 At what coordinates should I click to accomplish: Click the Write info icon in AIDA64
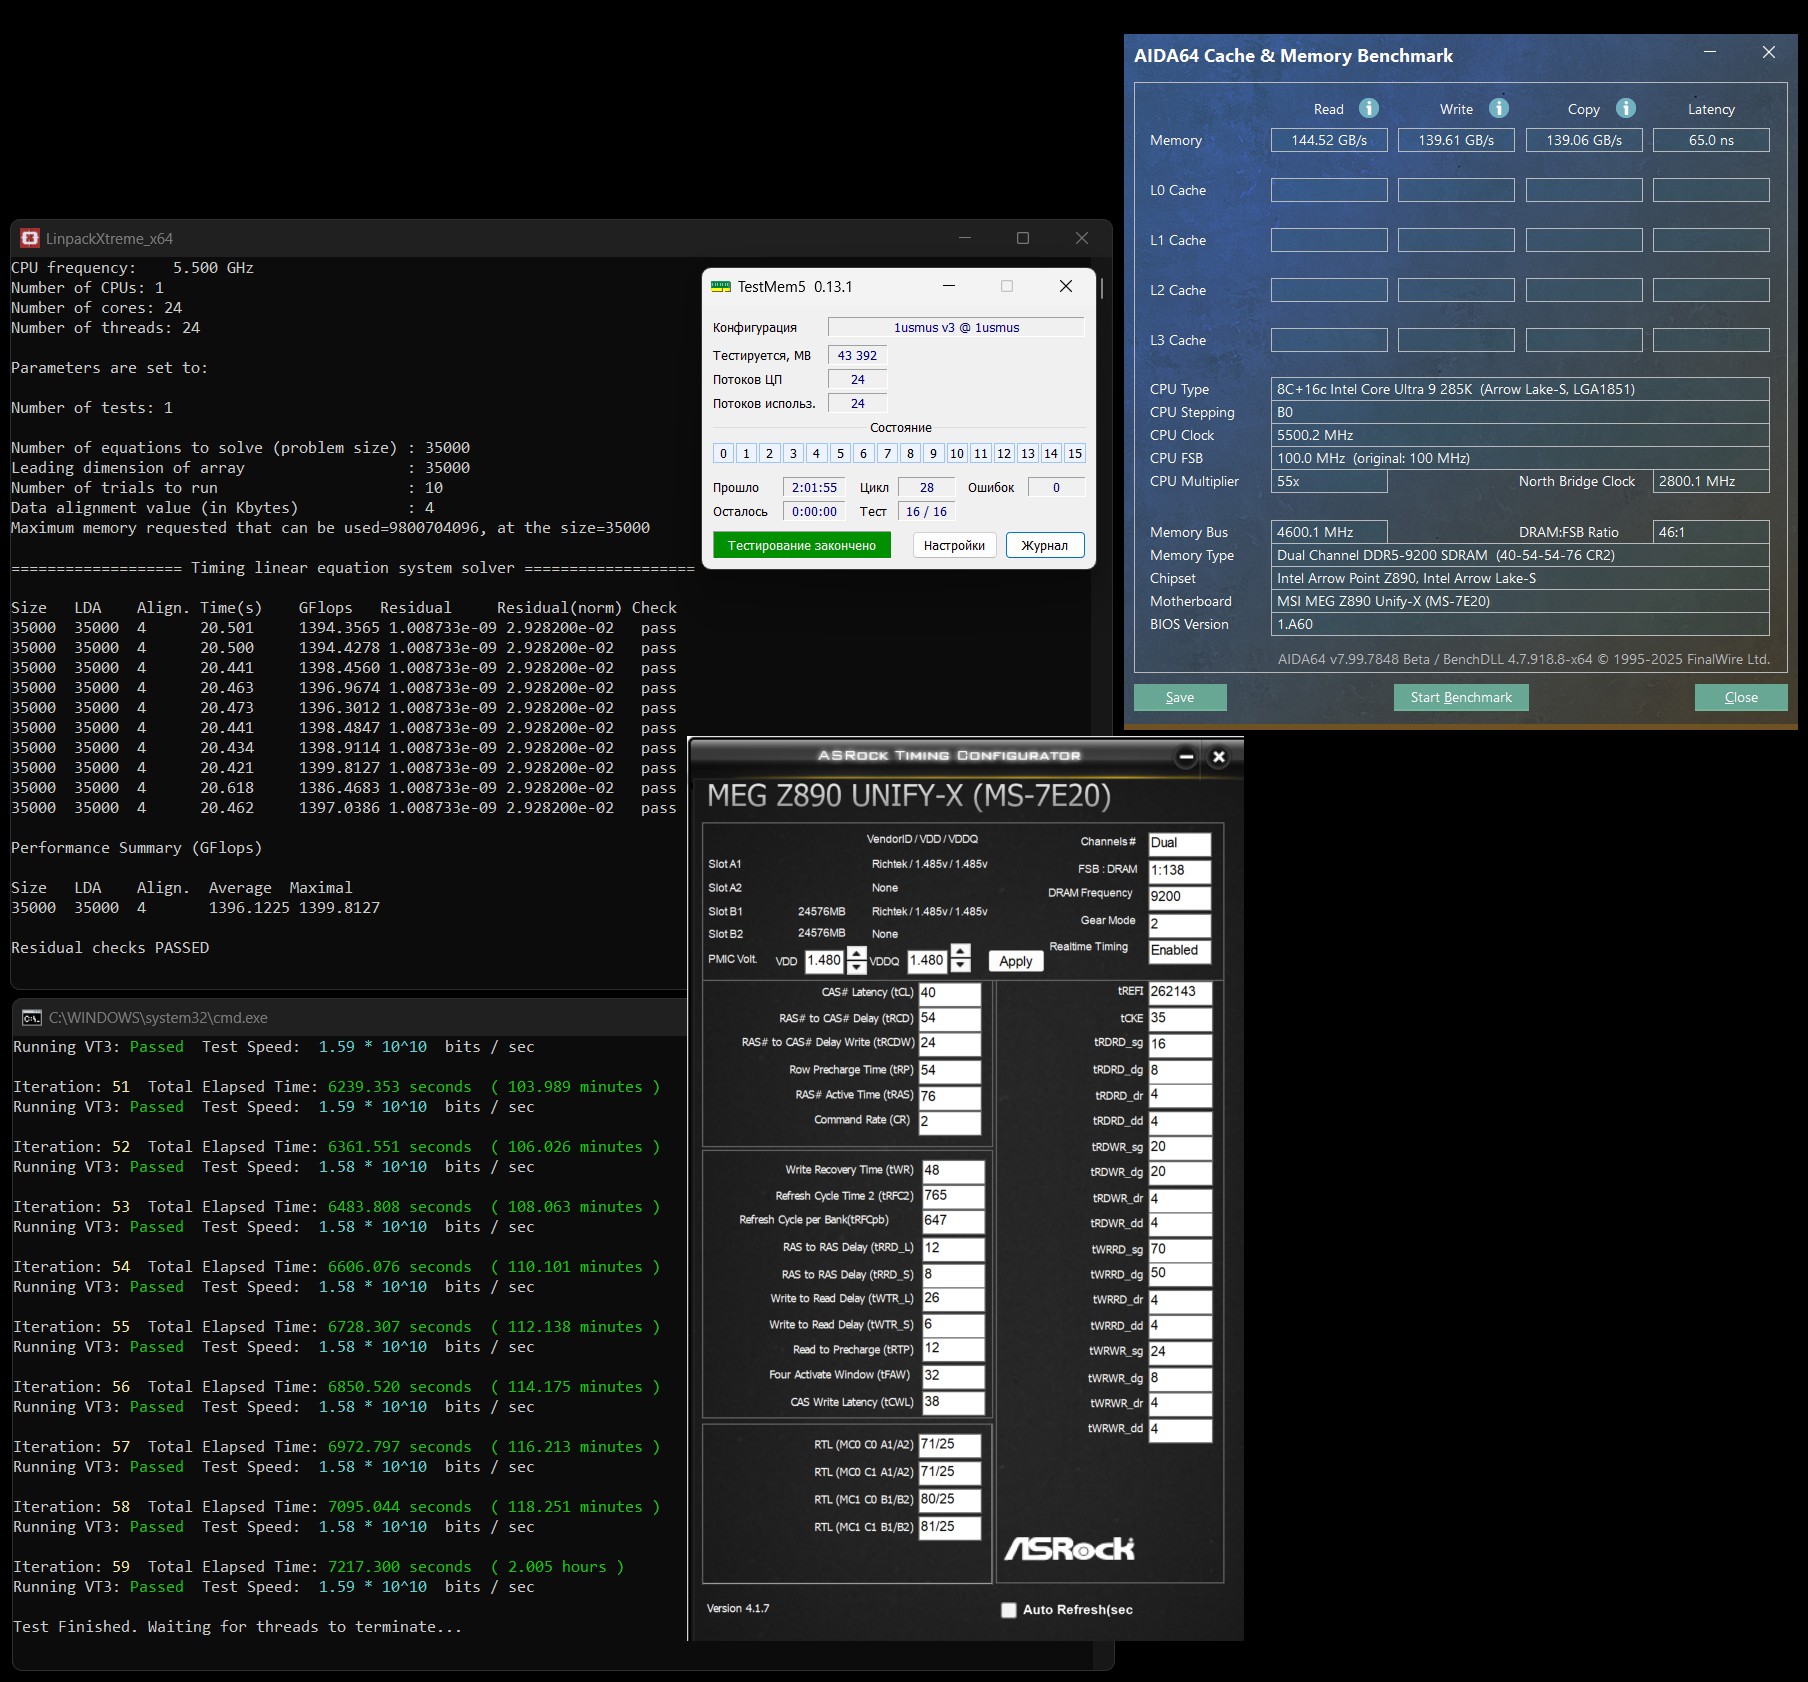(1498, 108)
